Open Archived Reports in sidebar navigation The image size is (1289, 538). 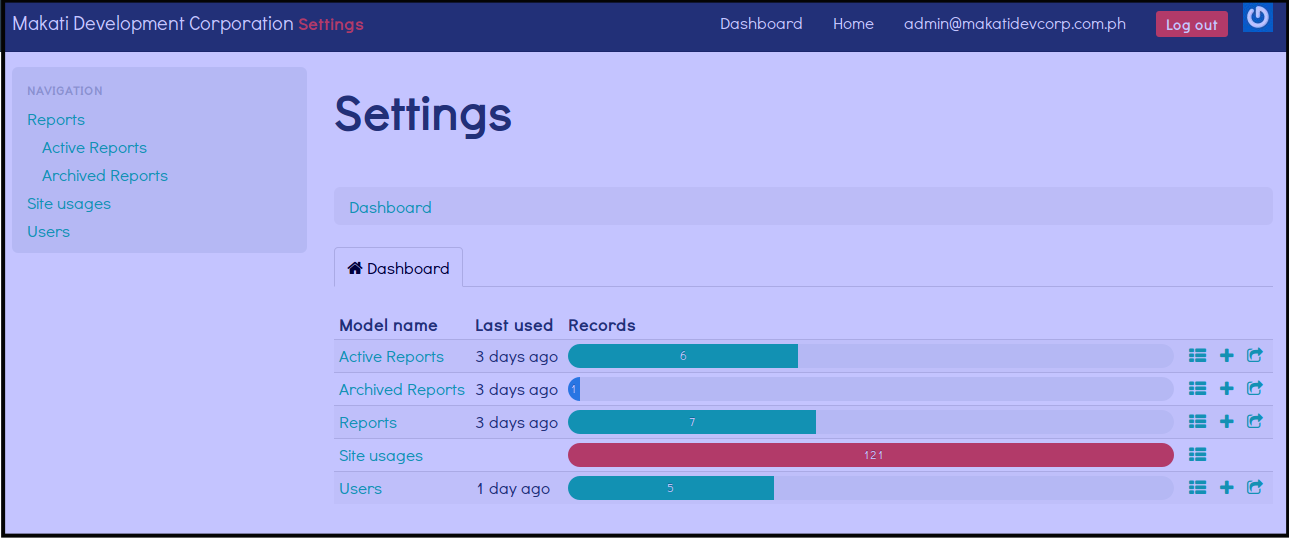(105, 176)
